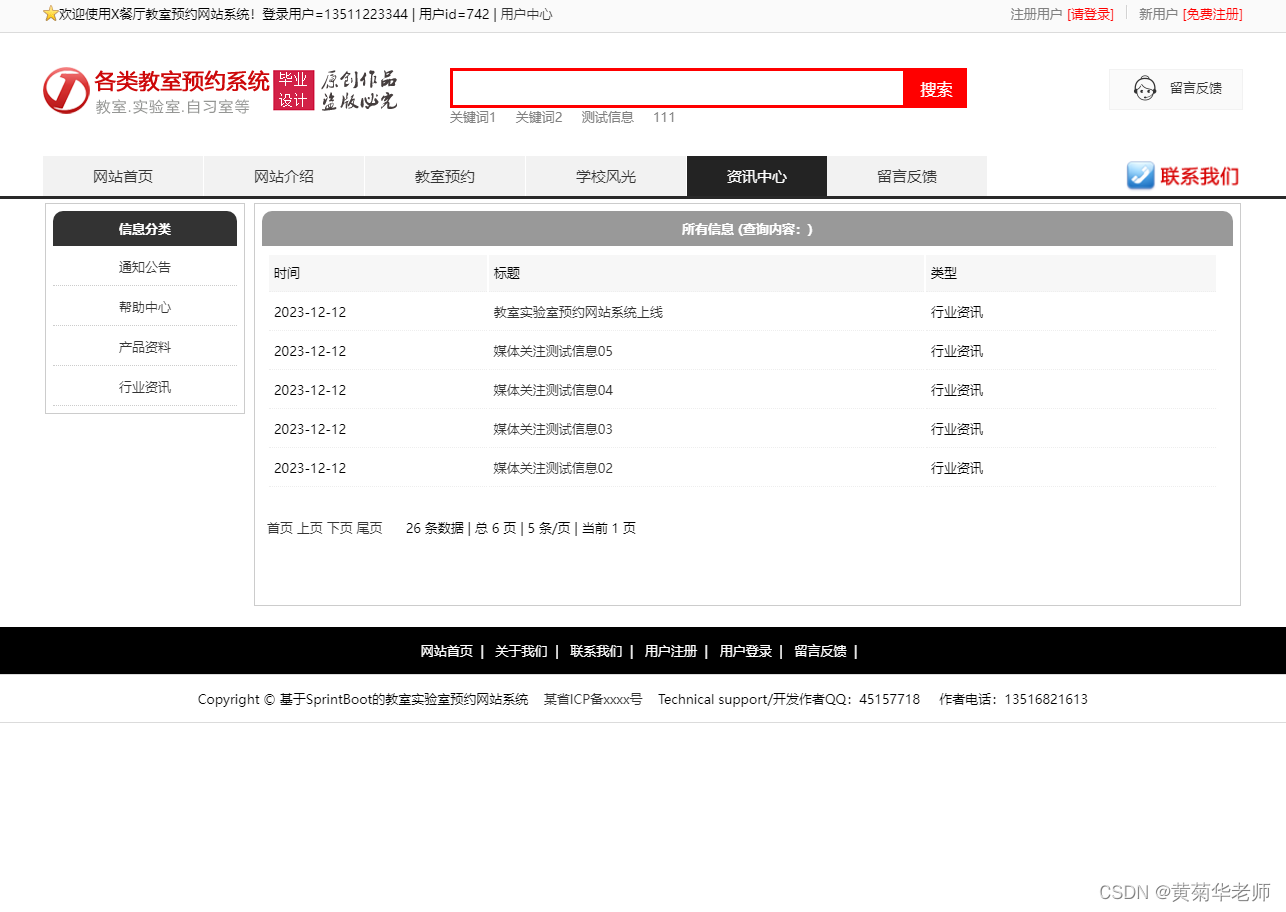Click the 免费注册 register link
This screenshot has width=1286, height=912.
pyautogui.click(x=1213, y=14)
